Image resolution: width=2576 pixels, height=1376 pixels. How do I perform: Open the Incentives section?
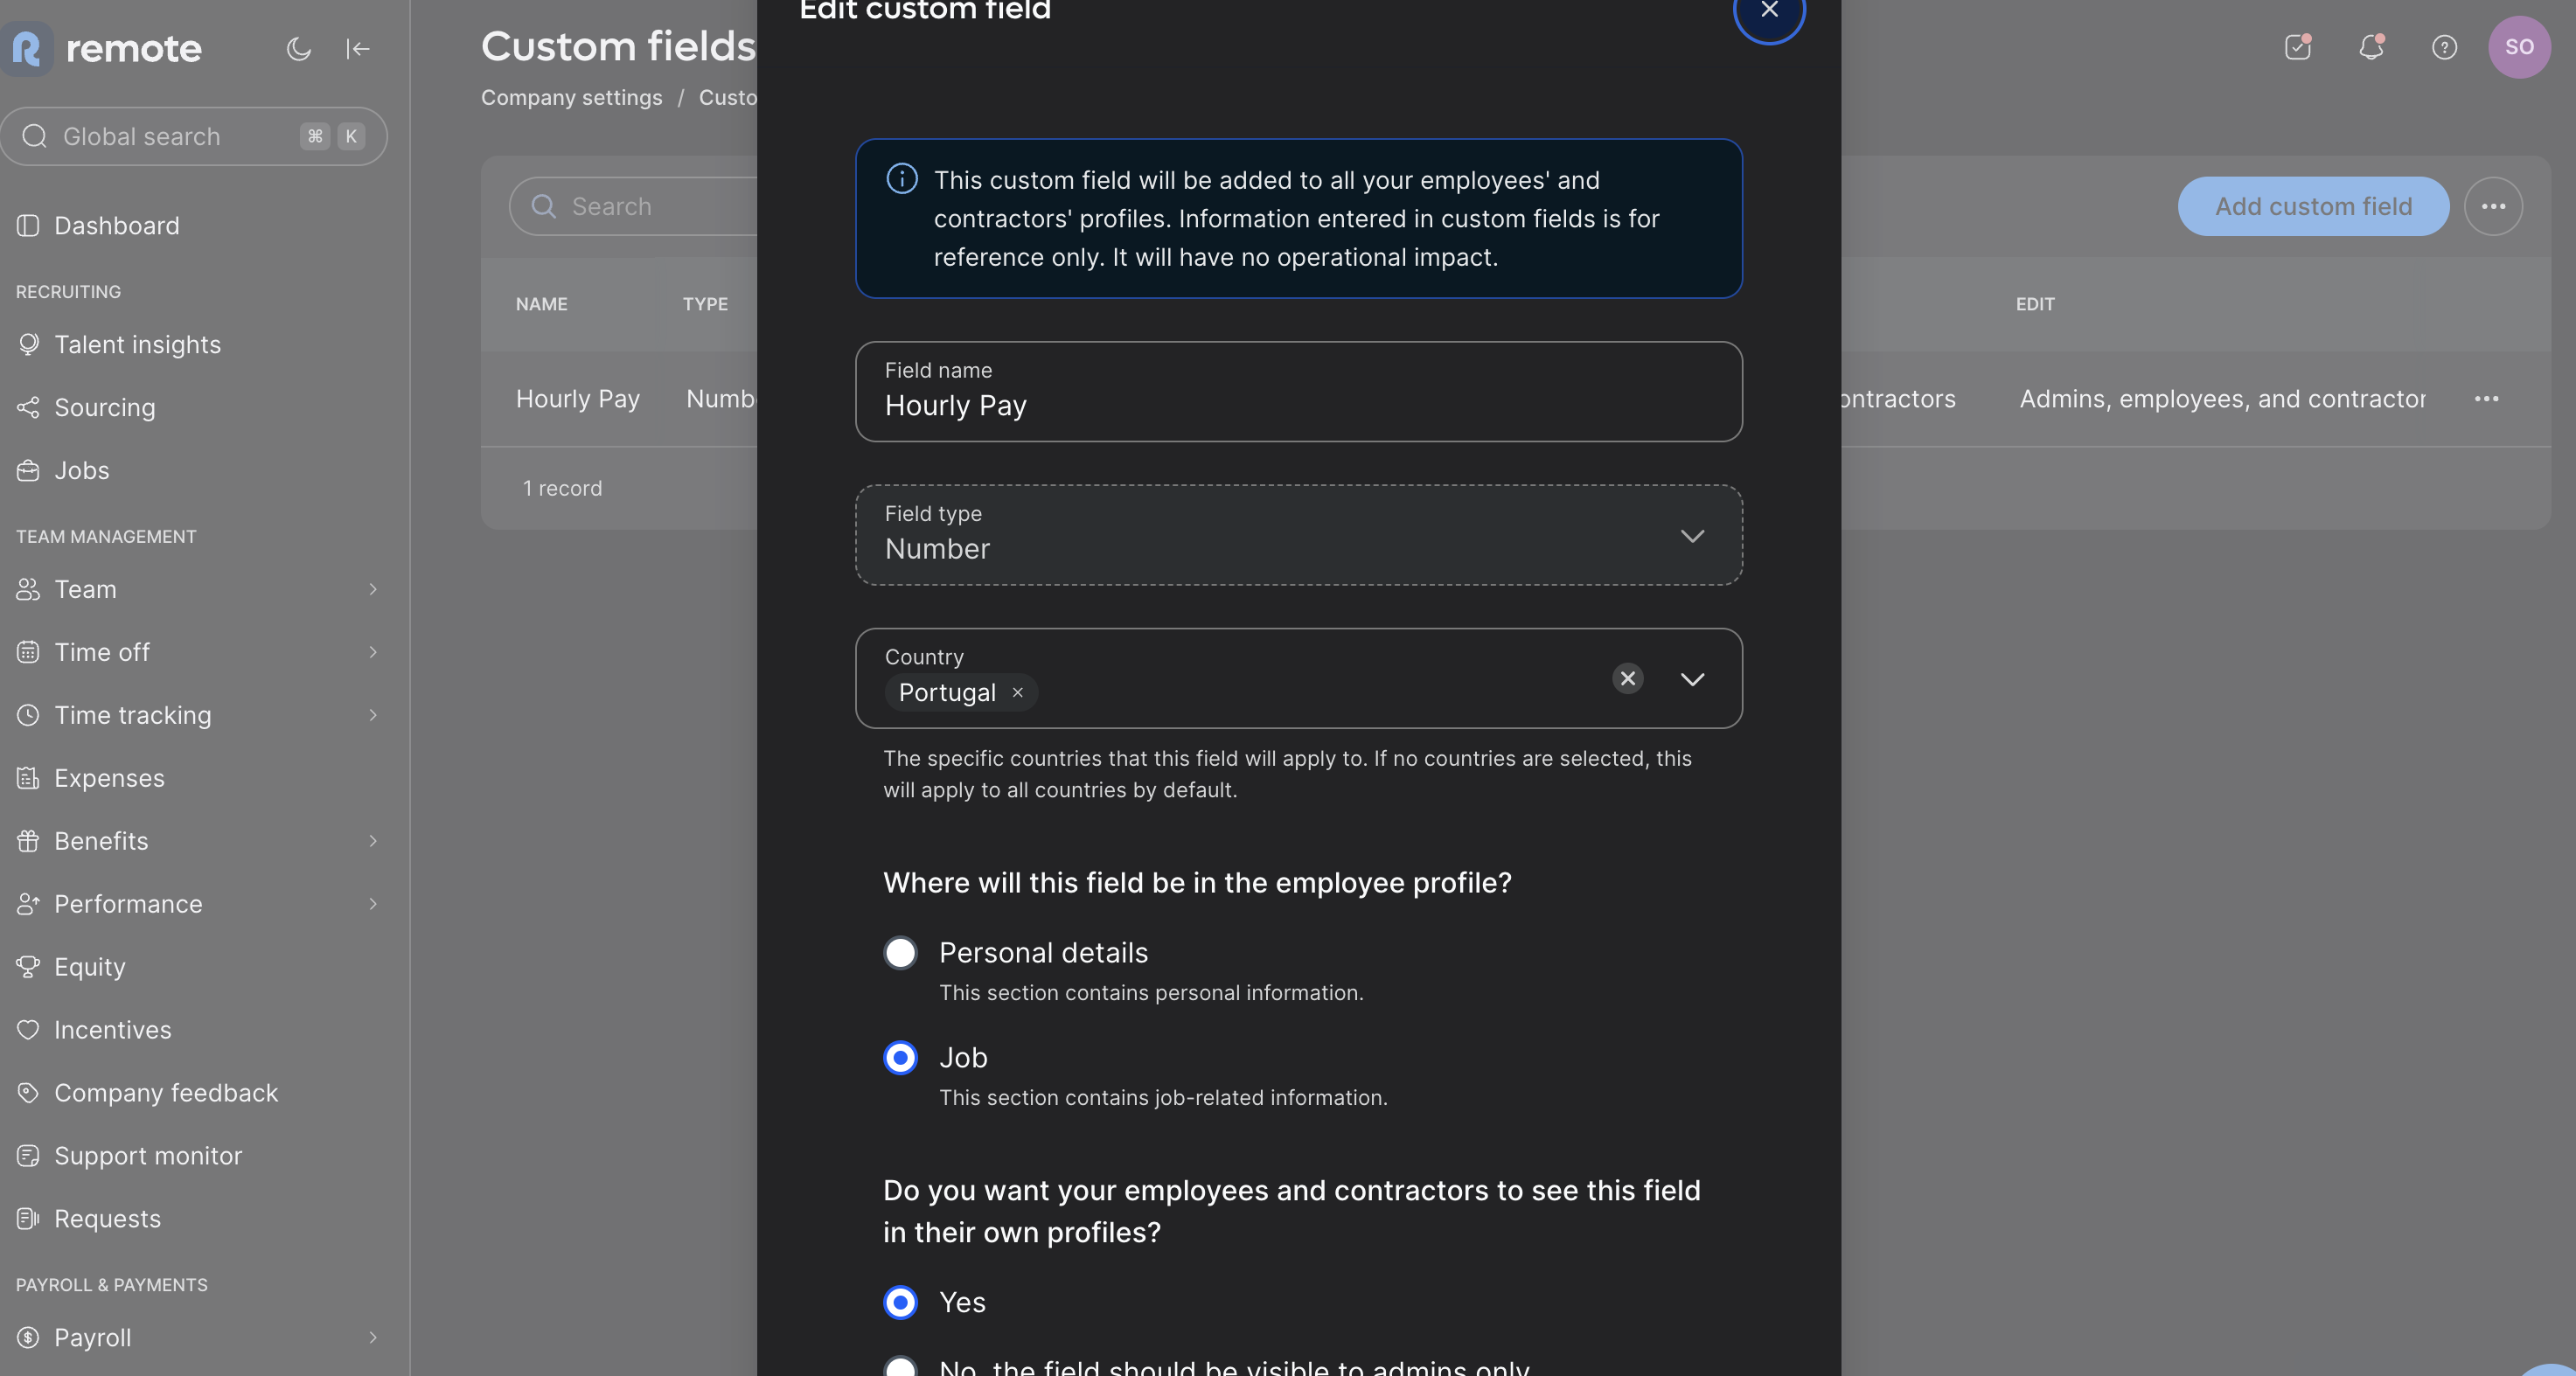113,1029
